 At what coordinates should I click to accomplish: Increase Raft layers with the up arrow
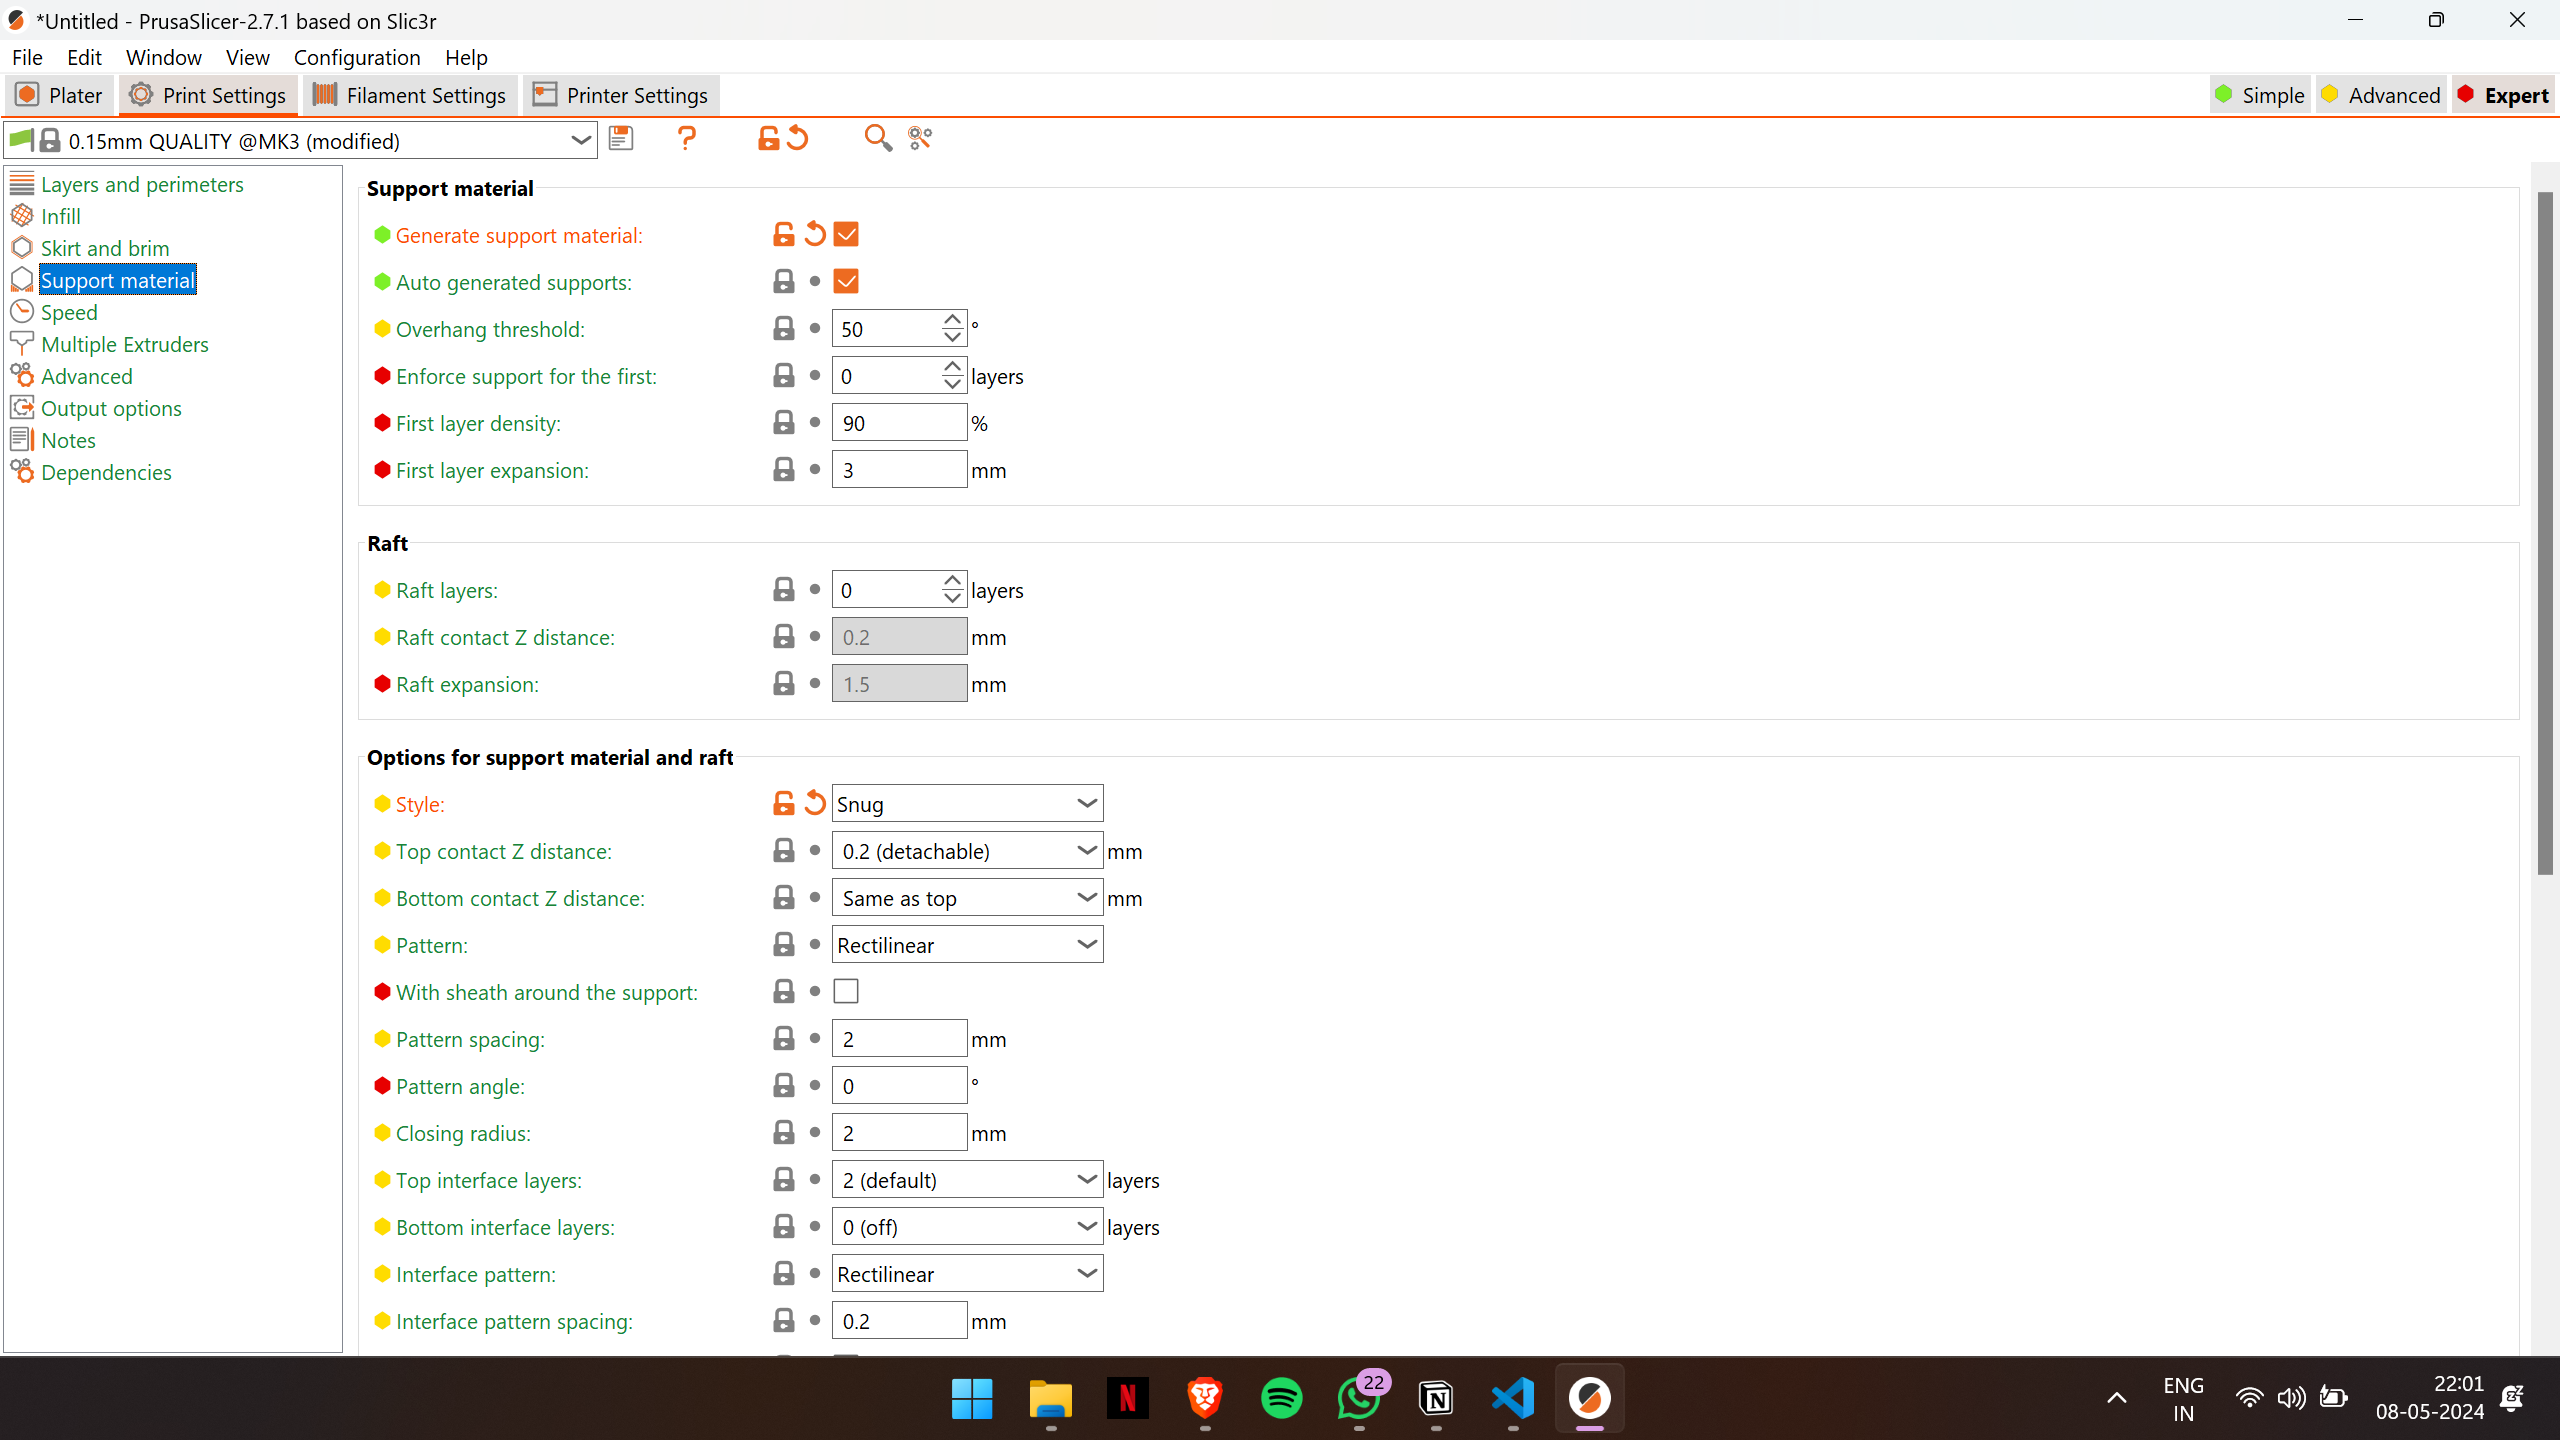click(952, 580)
